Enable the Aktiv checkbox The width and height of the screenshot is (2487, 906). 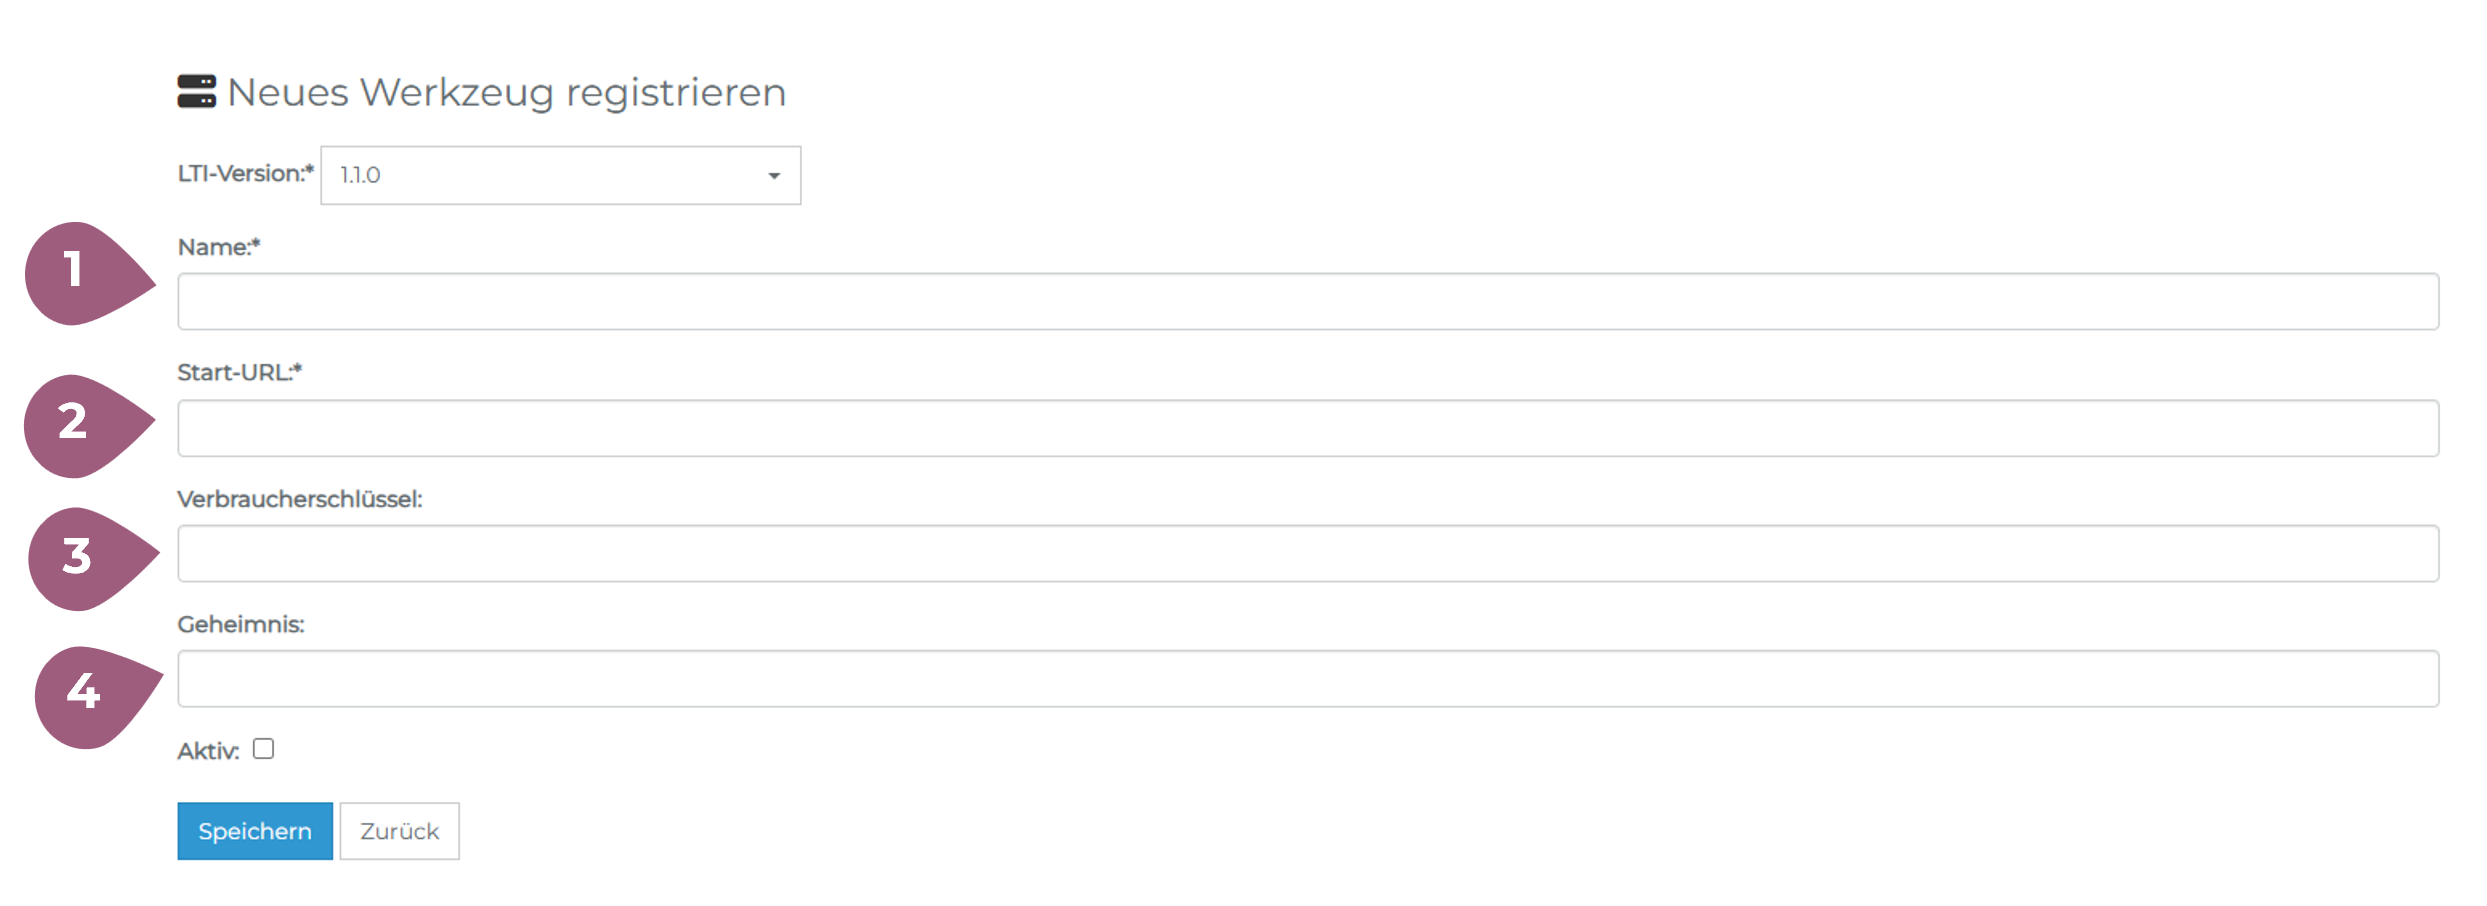[263, 749]
